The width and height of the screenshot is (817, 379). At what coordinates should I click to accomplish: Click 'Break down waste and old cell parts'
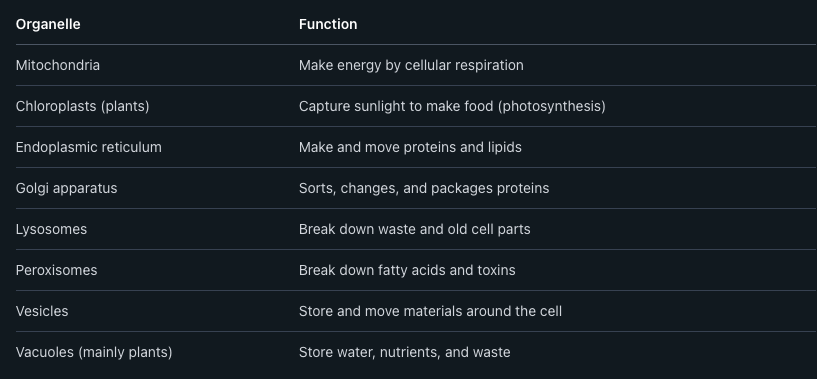click(x=414, y=229)
